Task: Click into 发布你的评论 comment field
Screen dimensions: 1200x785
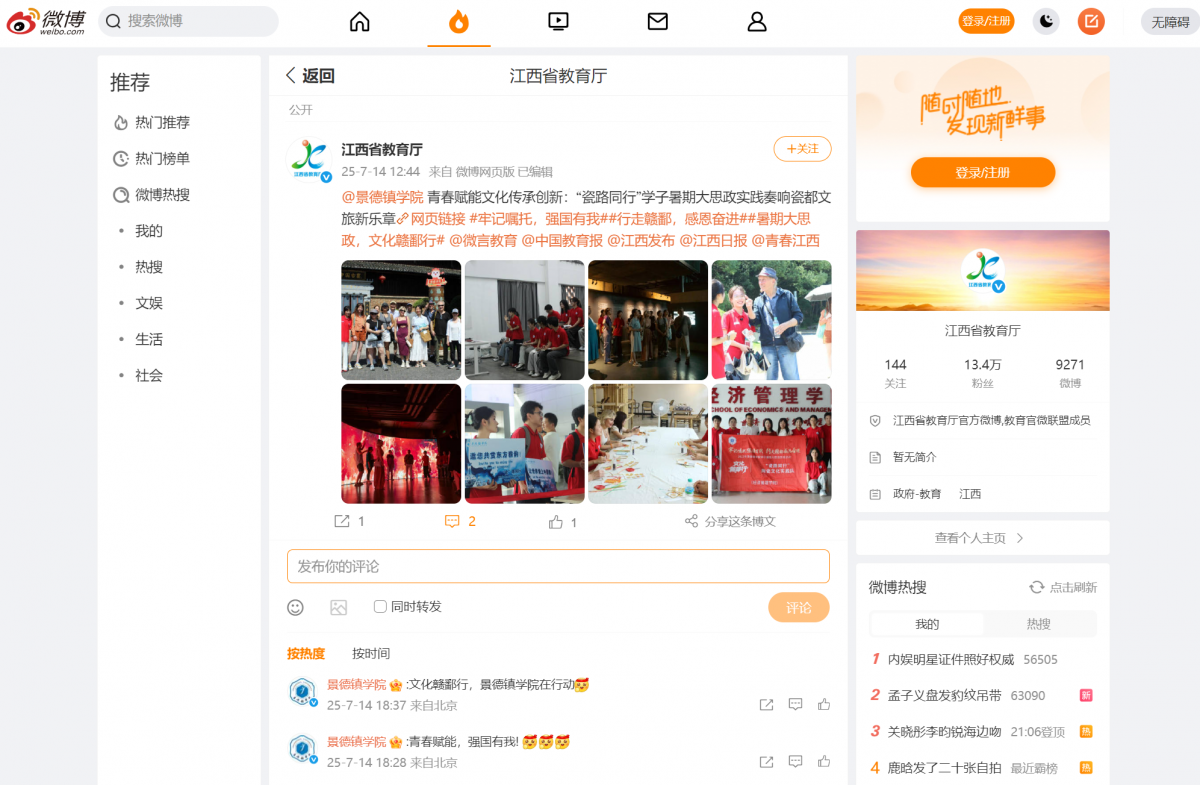Action: [x=558, y=566]
